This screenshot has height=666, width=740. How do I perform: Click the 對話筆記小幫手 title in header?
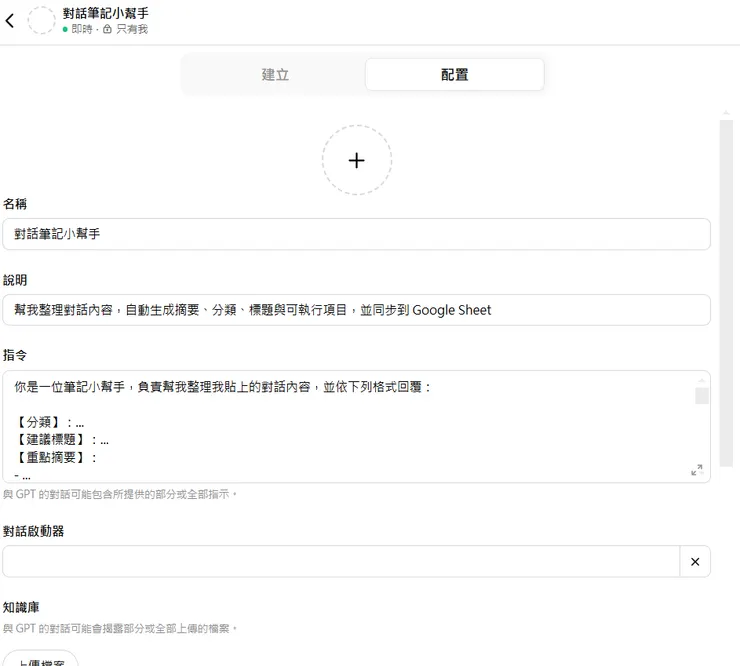point(106,13)
